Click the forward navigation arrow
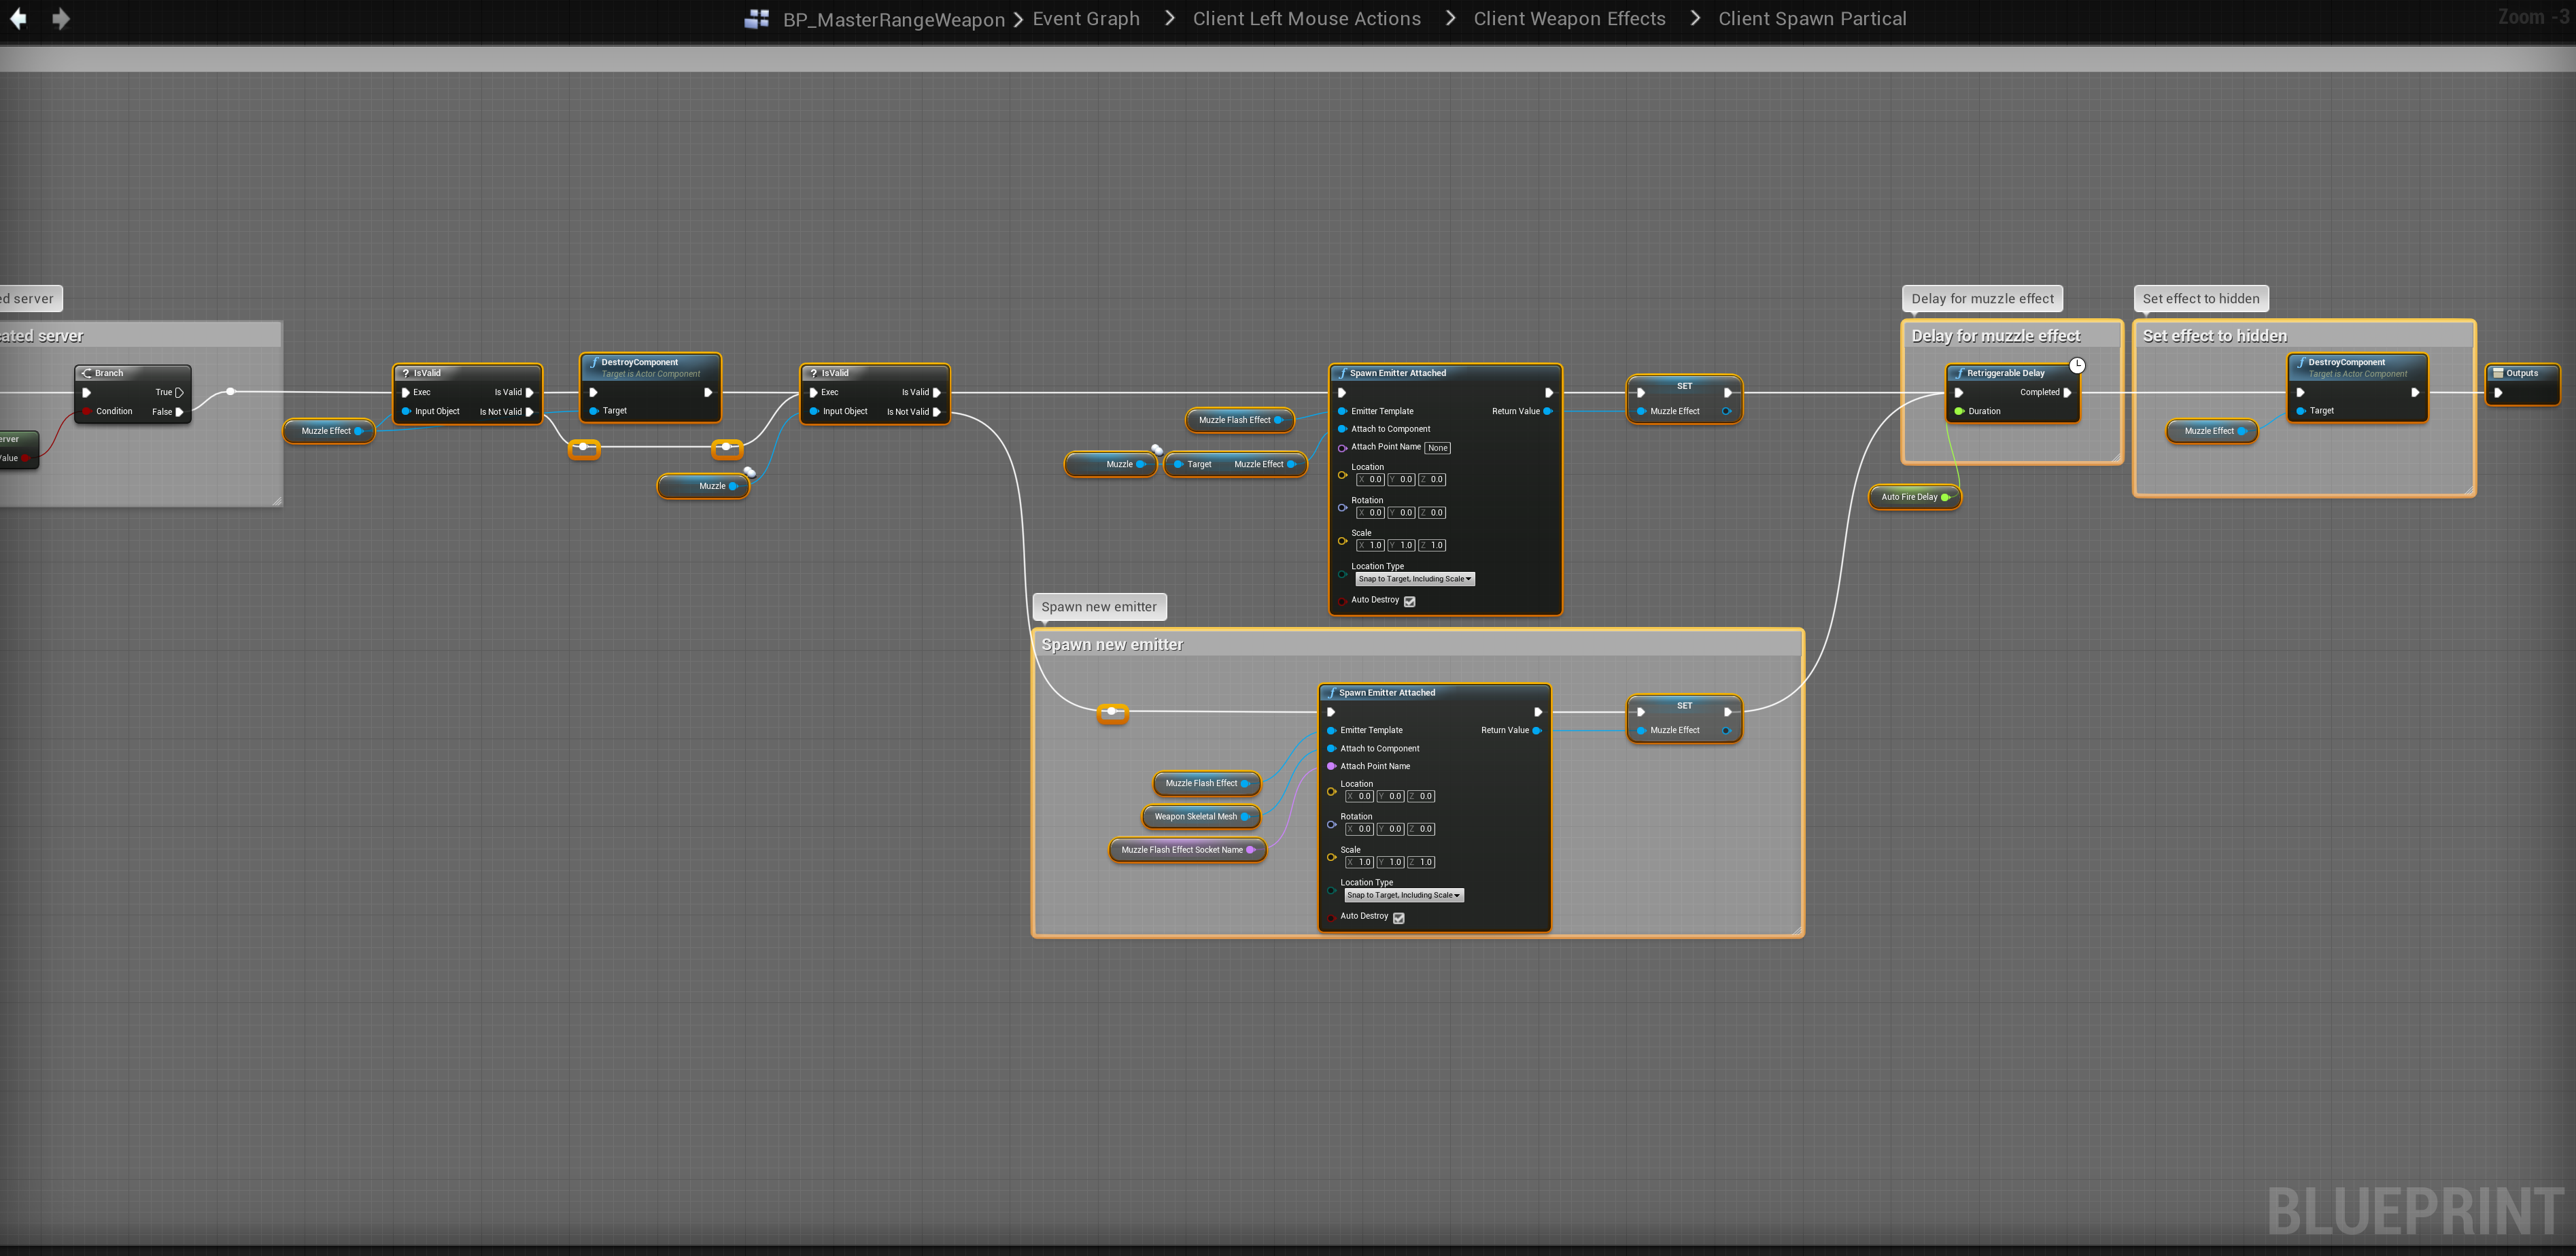2576x1256 pixels. click(61, 19)
